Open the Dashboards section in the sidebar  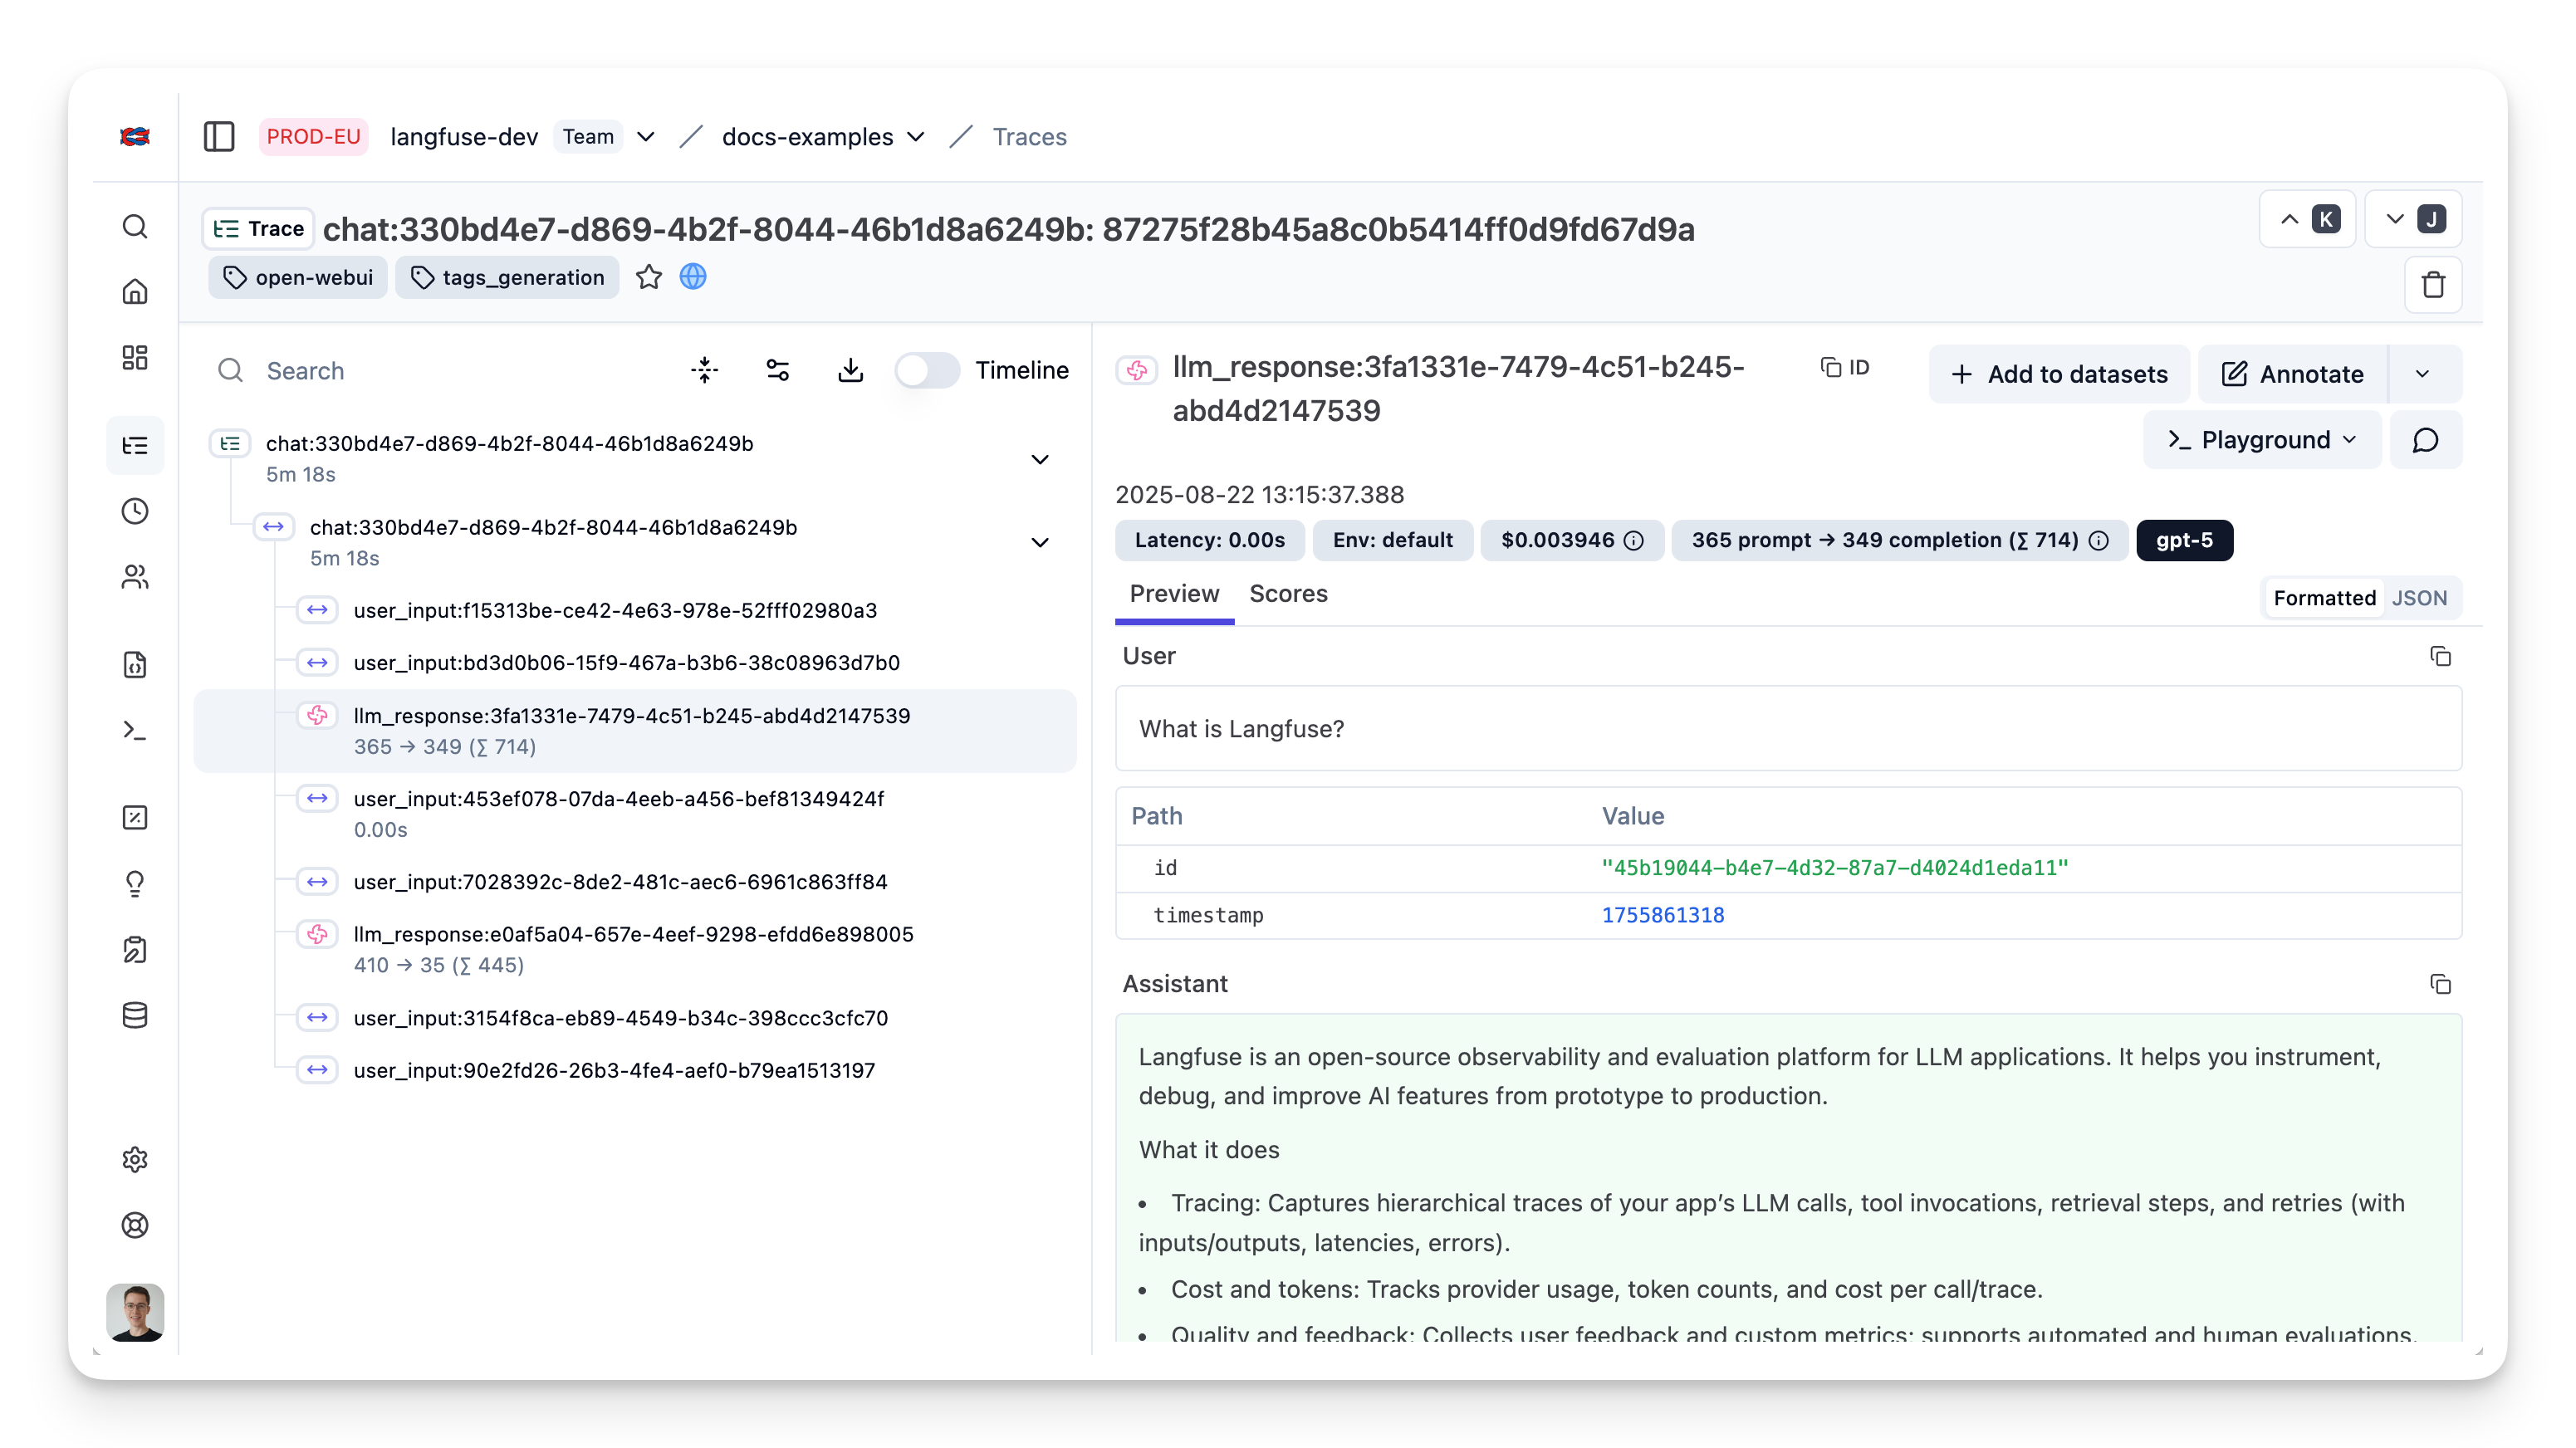click(x=135, y=357)
